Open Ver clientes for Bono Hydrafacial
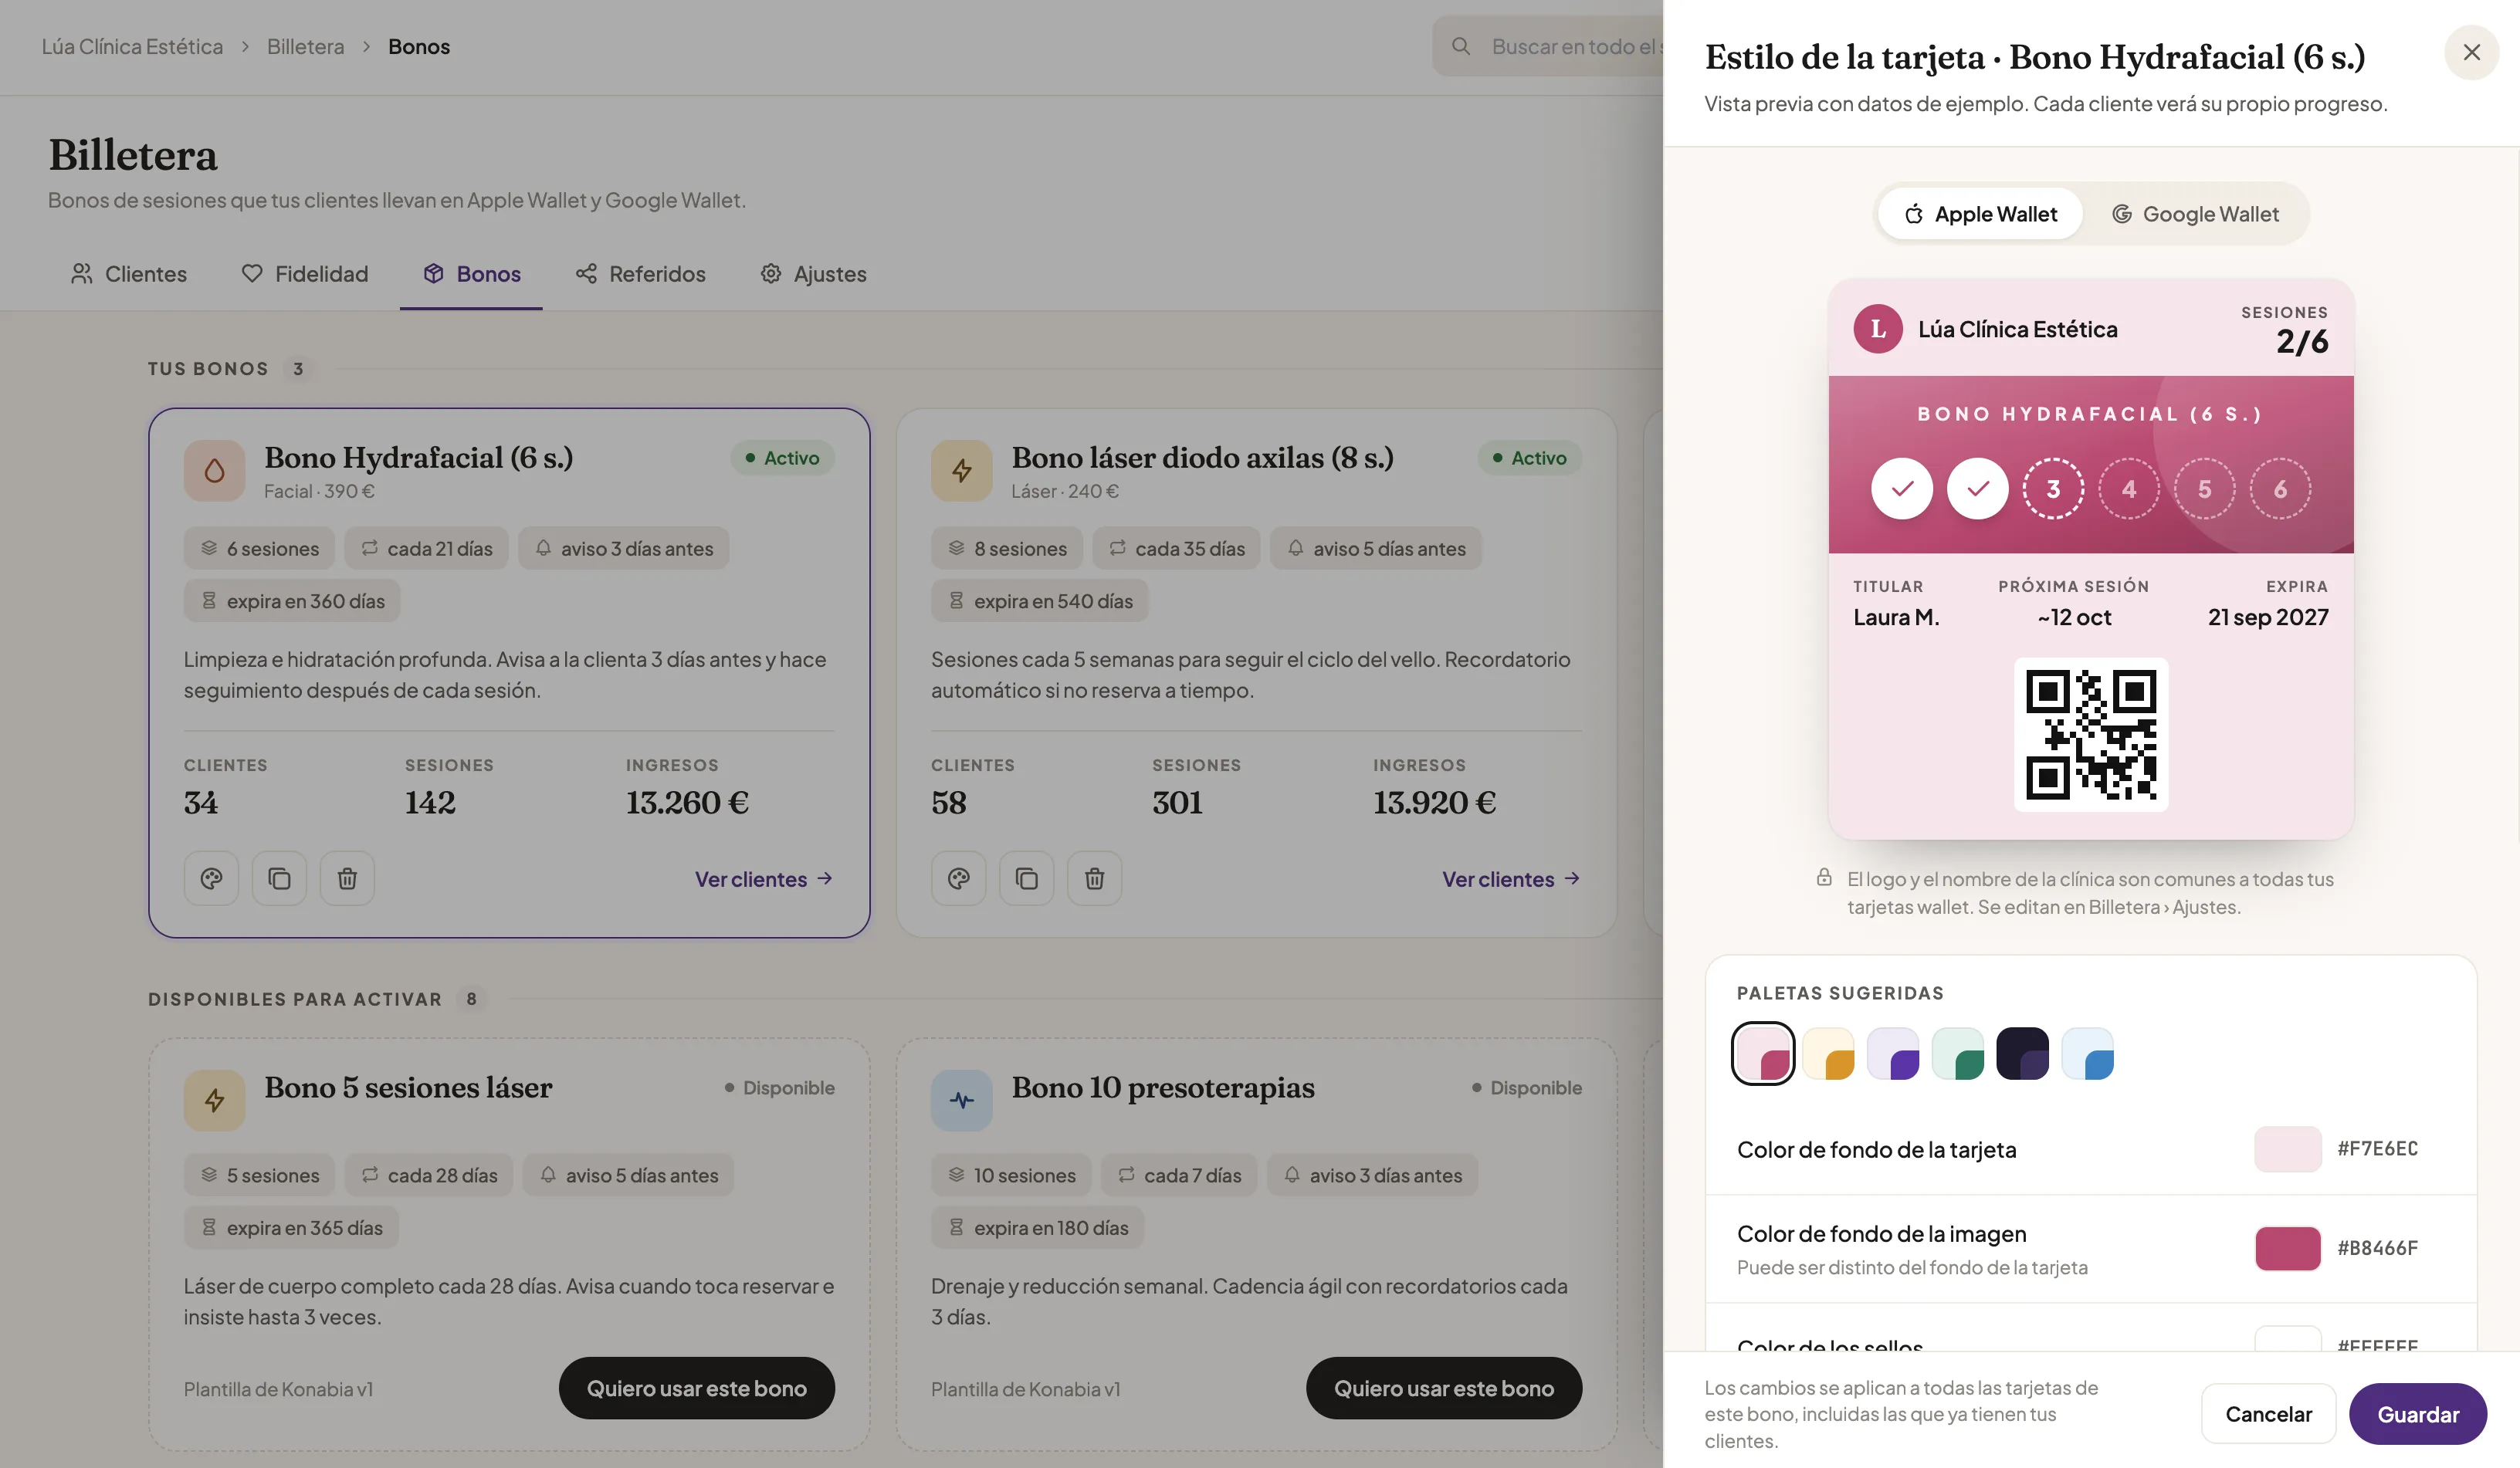This screenshot has width=2520, height=1468. point(764,879)
